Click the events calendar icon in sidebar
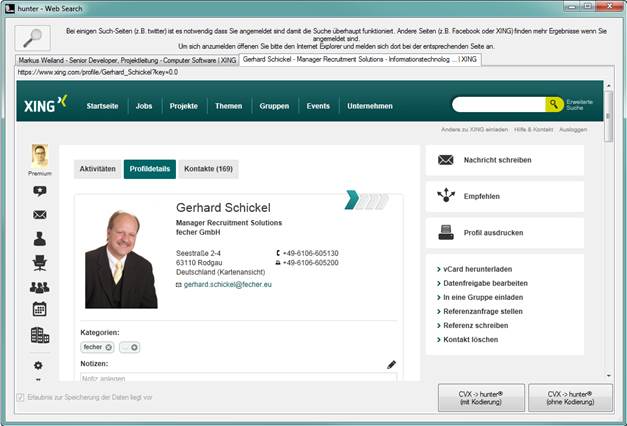Image resolution: width=627 pixels, height=426 pixels. click(40, 310)
